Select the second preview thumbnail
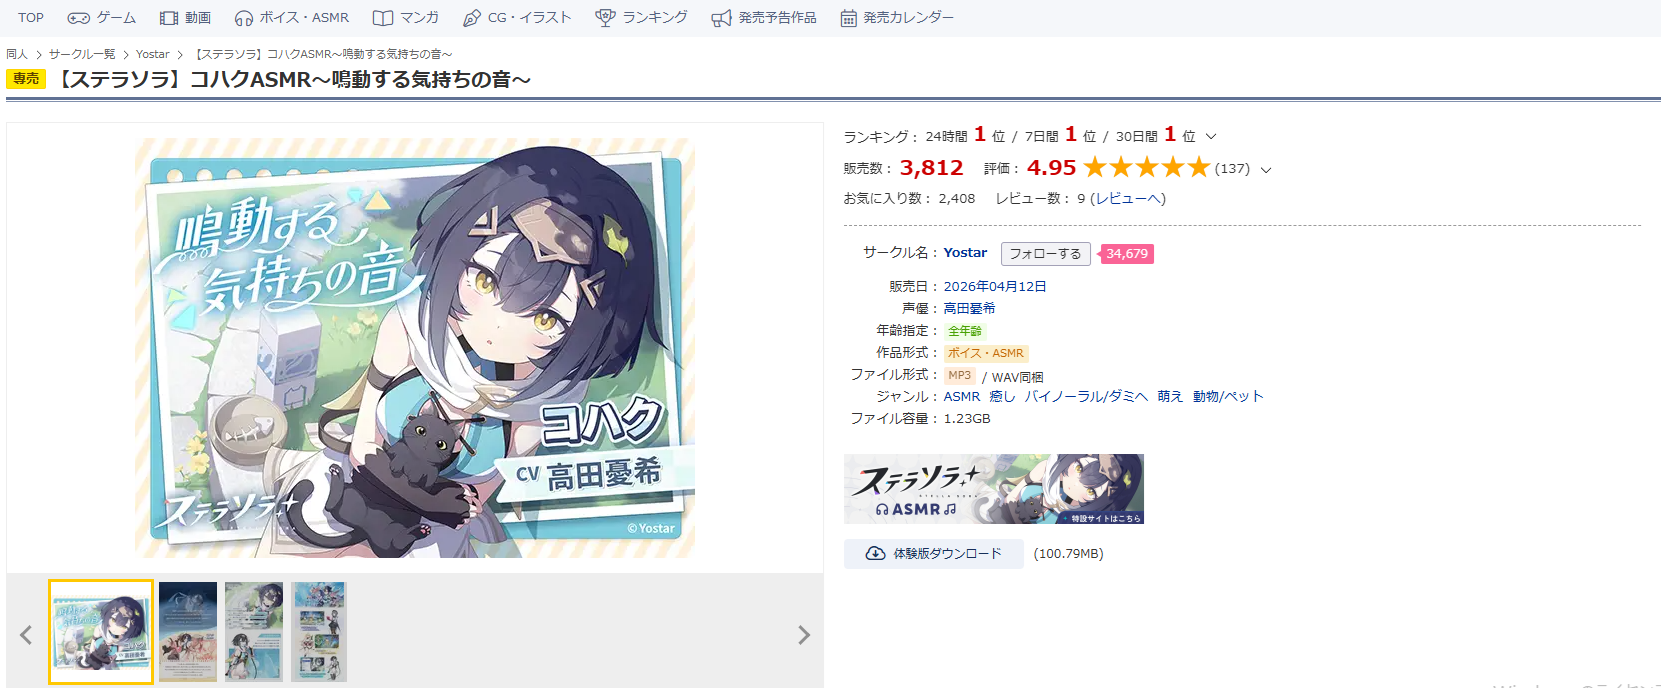 (188, 632)
